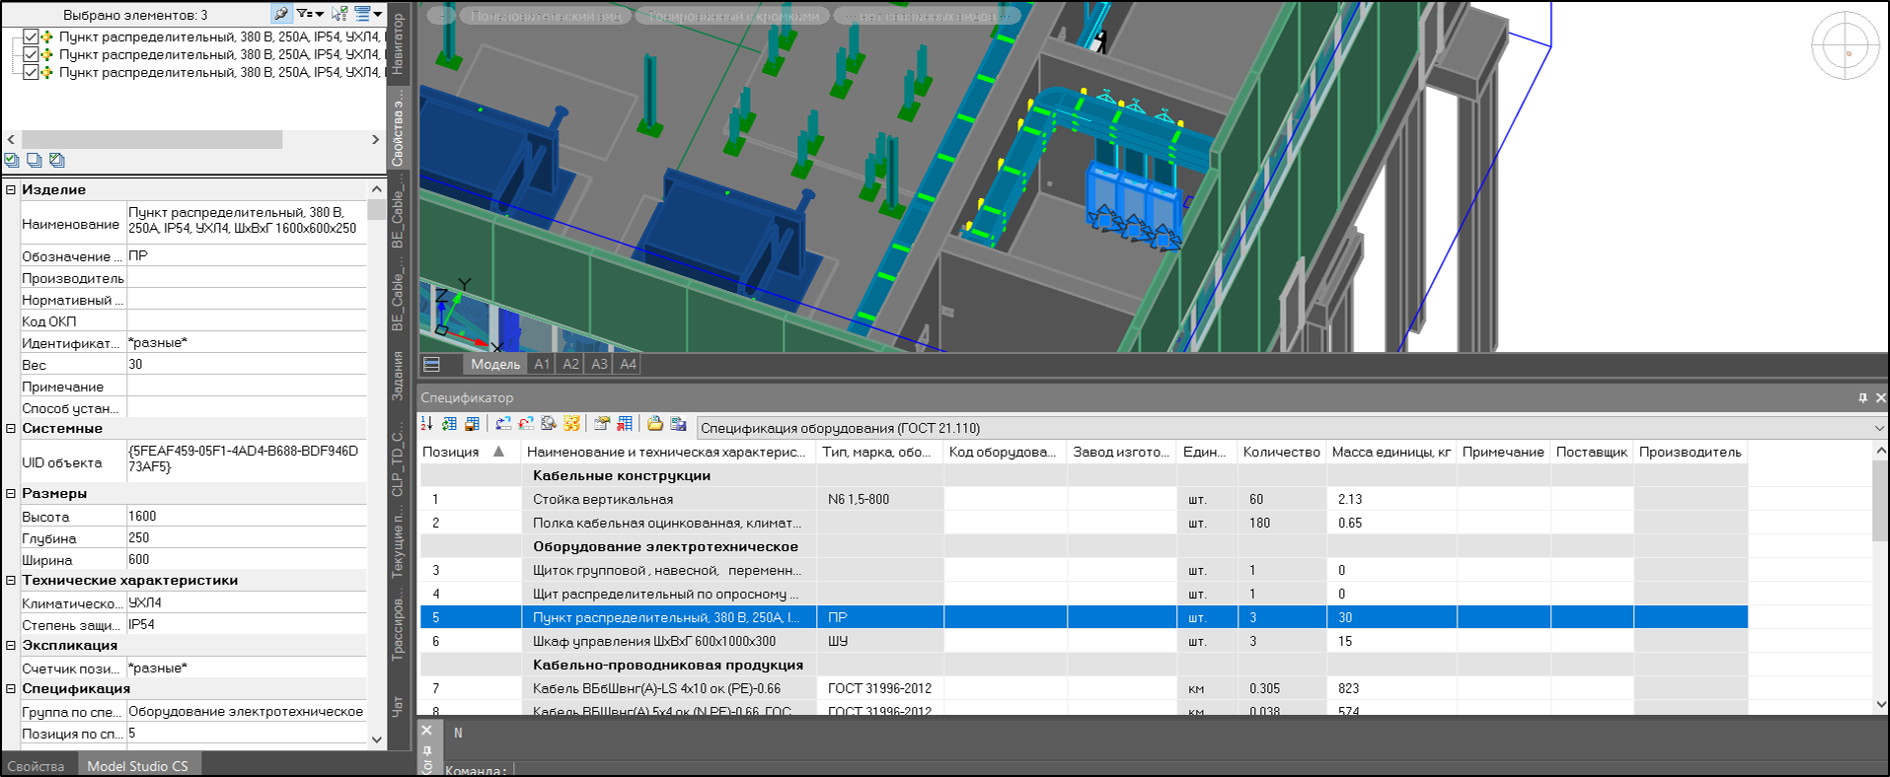Click the viewport layout icon left of Модель tab

click(x=432, y=364)
